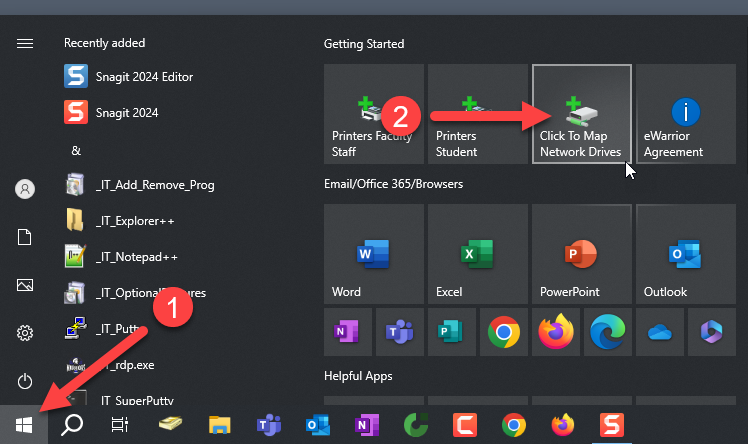
Task: Open the PowerPoint tile
Action: [x=581, y=255]
